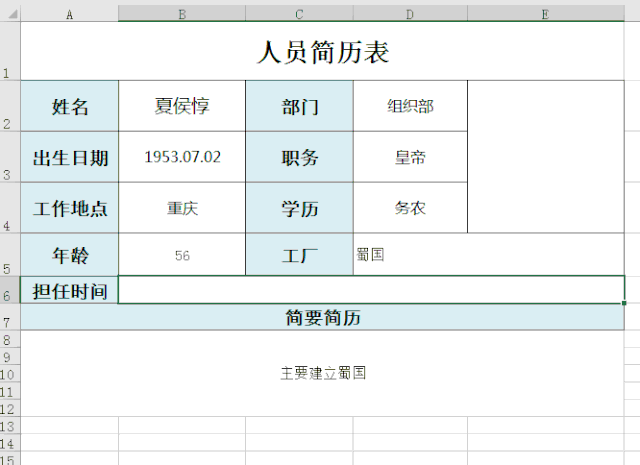
Task: Click the select-all corner triangle
Action: (x=13, y=14)
